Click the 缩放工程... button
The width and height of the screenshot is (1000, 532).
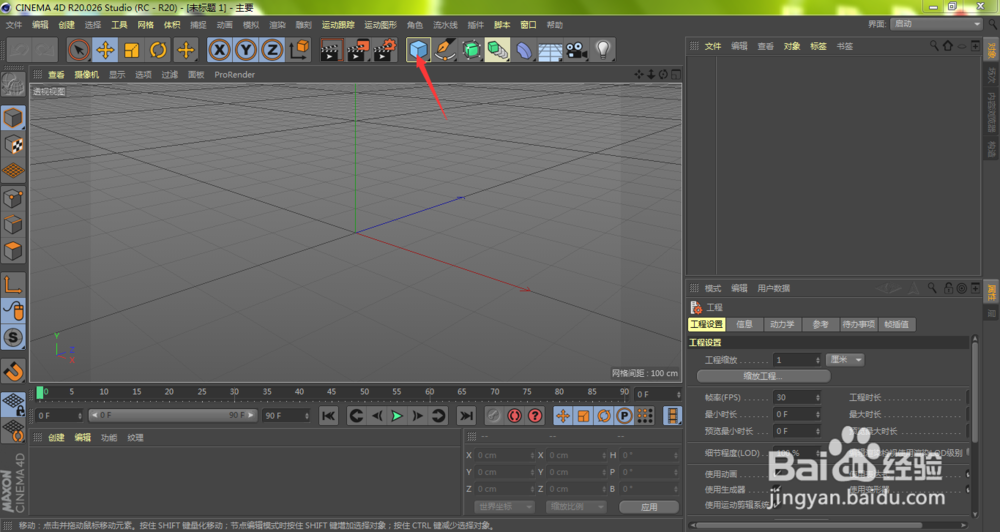pyautogui.click(x=763, y=376)
